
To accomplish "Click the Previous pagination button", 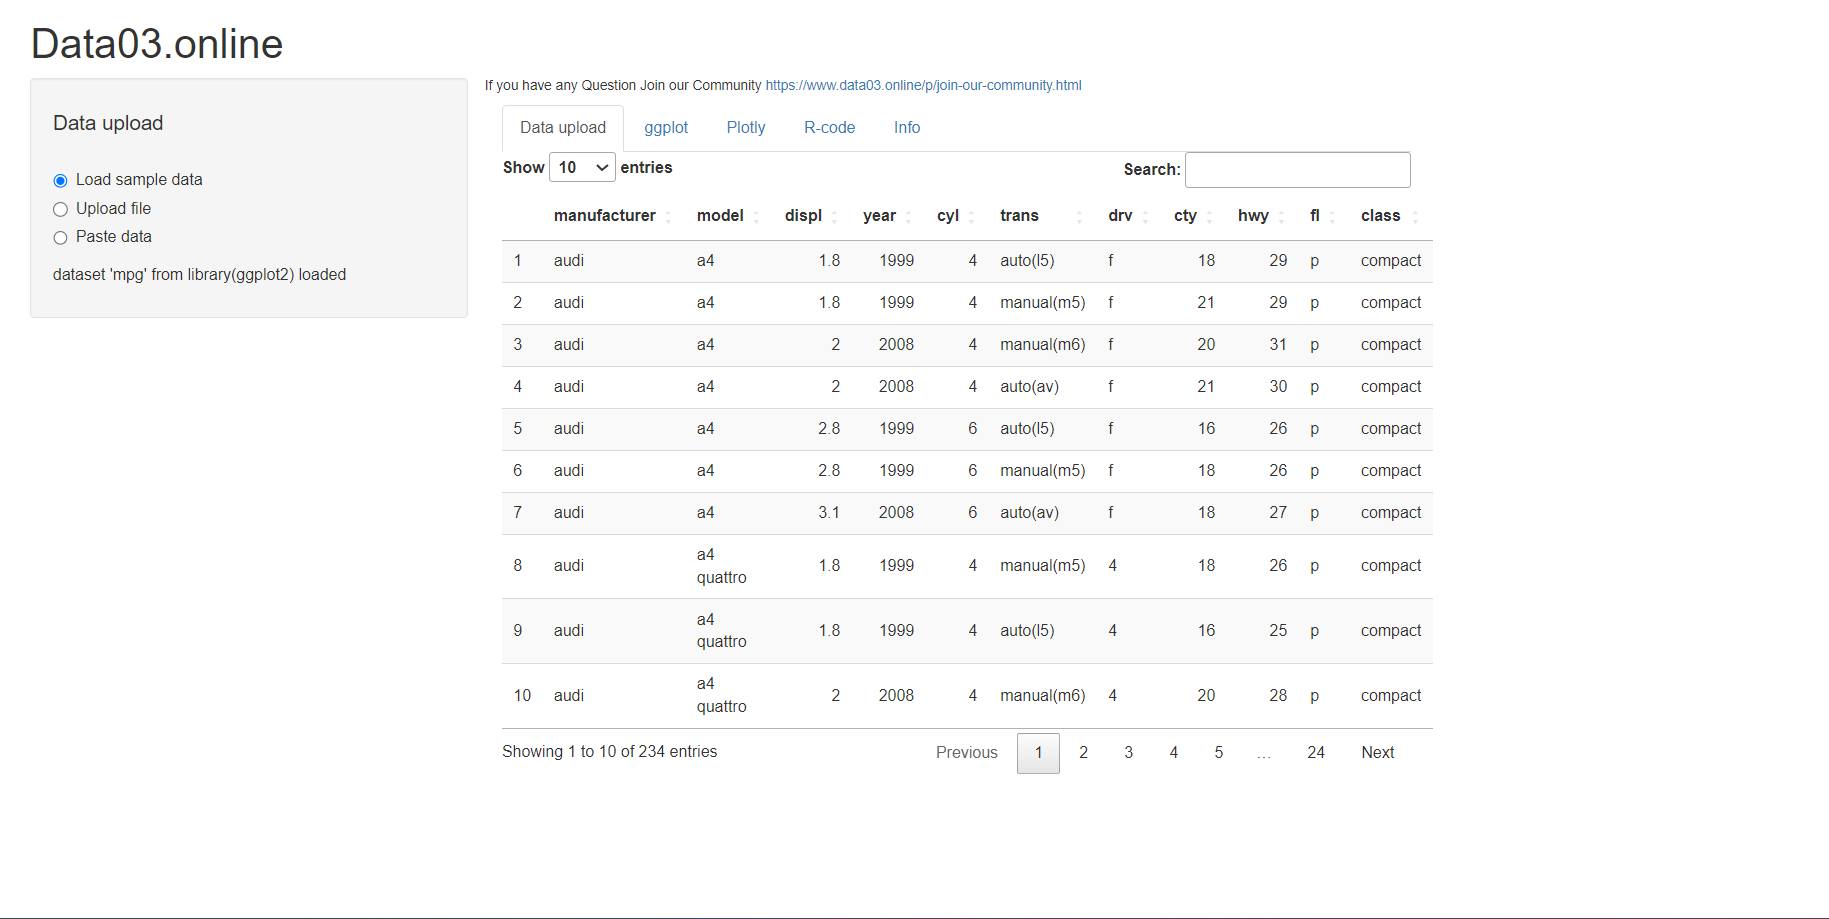I will (967, 753).
